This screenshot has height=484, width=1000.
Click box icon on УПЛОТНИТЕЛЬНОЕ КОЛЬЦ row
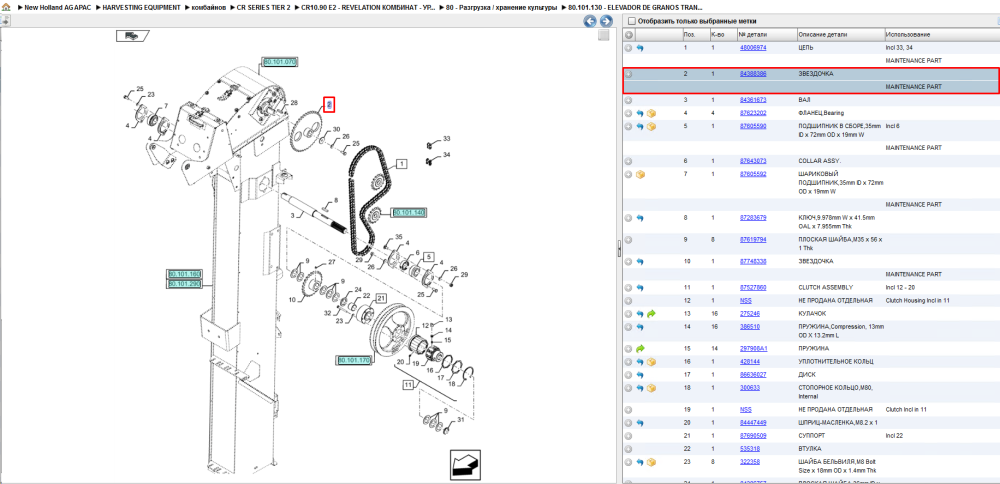click(652, 362)
